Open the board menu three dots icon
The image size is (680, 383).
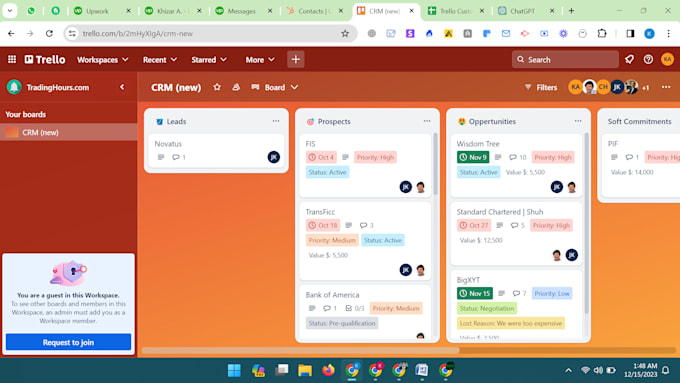(666, 87)
